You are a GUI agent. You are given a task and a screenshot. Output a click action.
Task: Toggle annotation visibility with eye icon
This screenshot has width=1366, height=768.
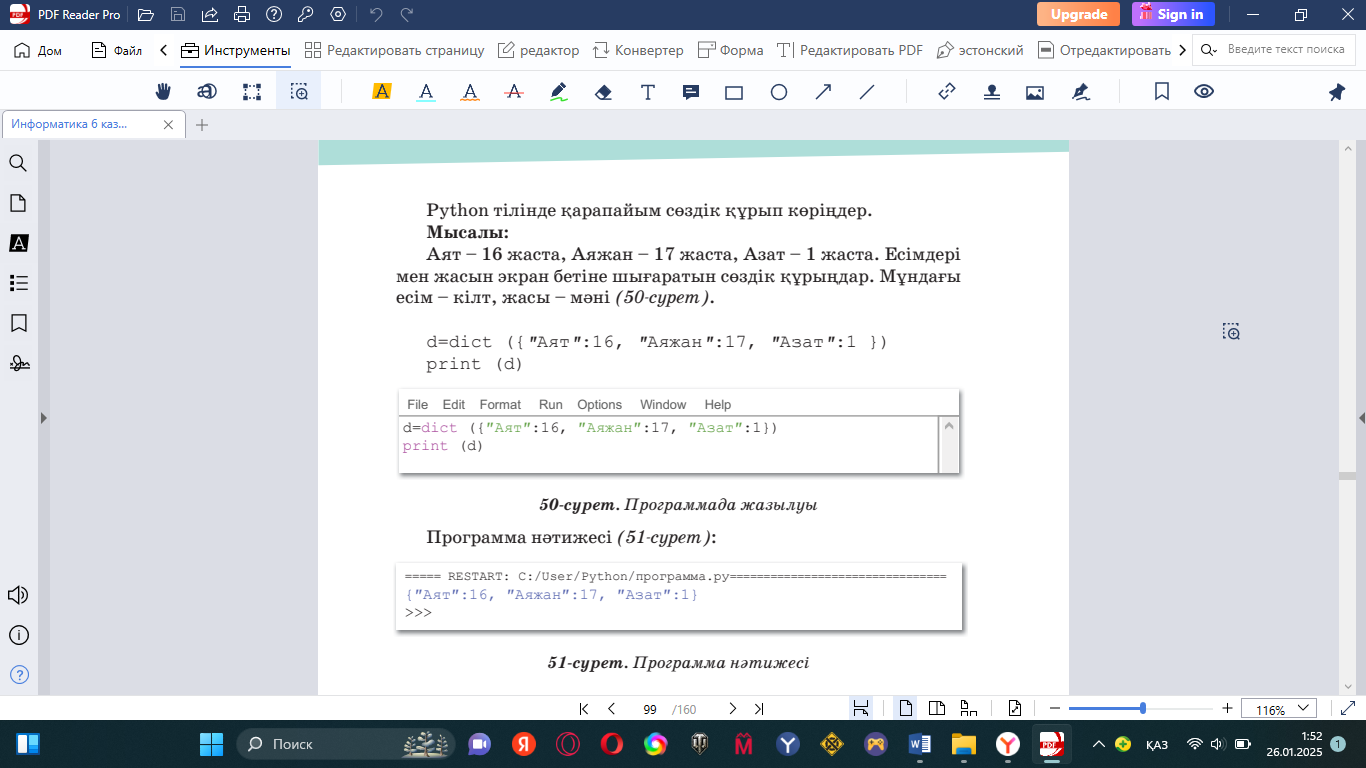(1204, 92)
